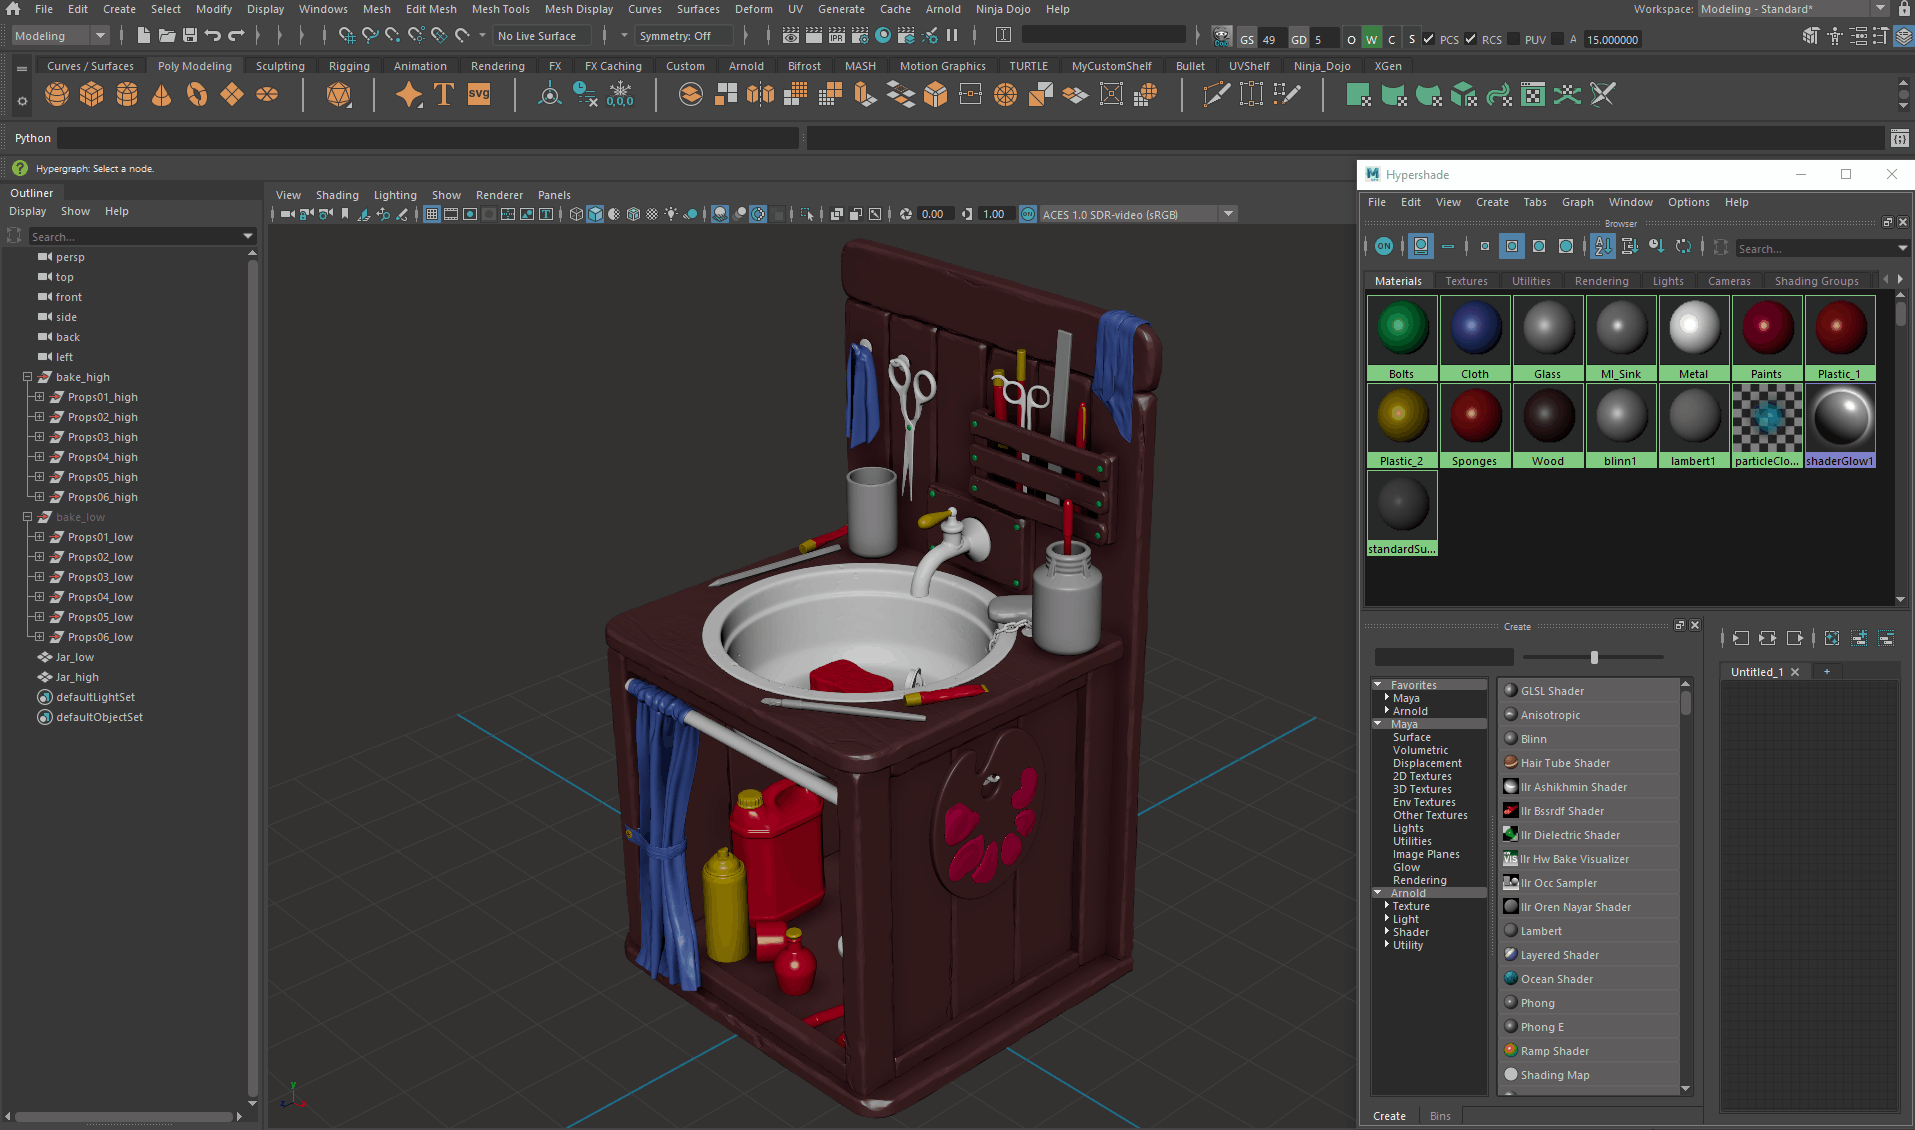The height and width of the screenshot is (1130, 1915).
Task: Select Lambert in the Create list
Action: [1541, 931]
